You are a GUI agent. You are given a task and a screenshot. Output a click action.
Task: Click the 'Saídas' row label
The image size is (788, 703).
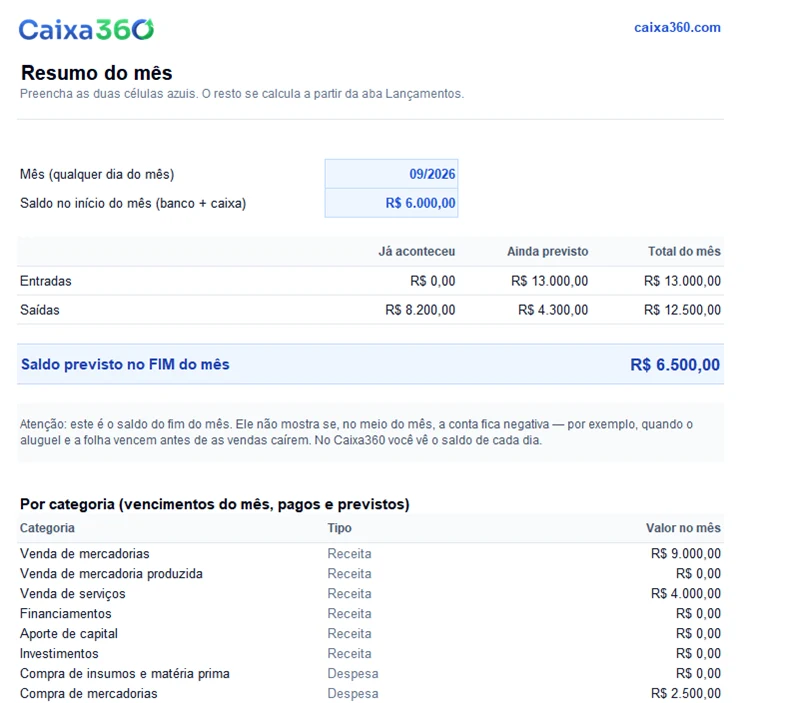click(40, 310)
